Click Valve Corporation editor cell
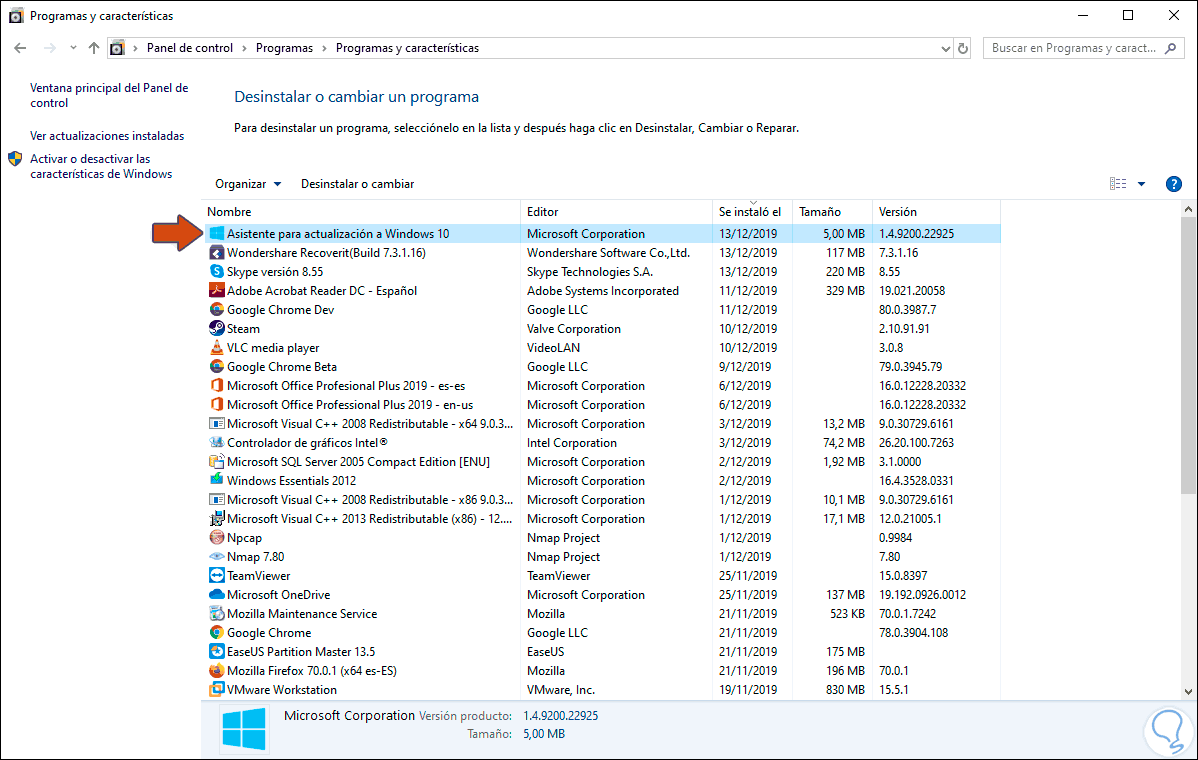The image size is (1198, 760). tap(574, 328)
